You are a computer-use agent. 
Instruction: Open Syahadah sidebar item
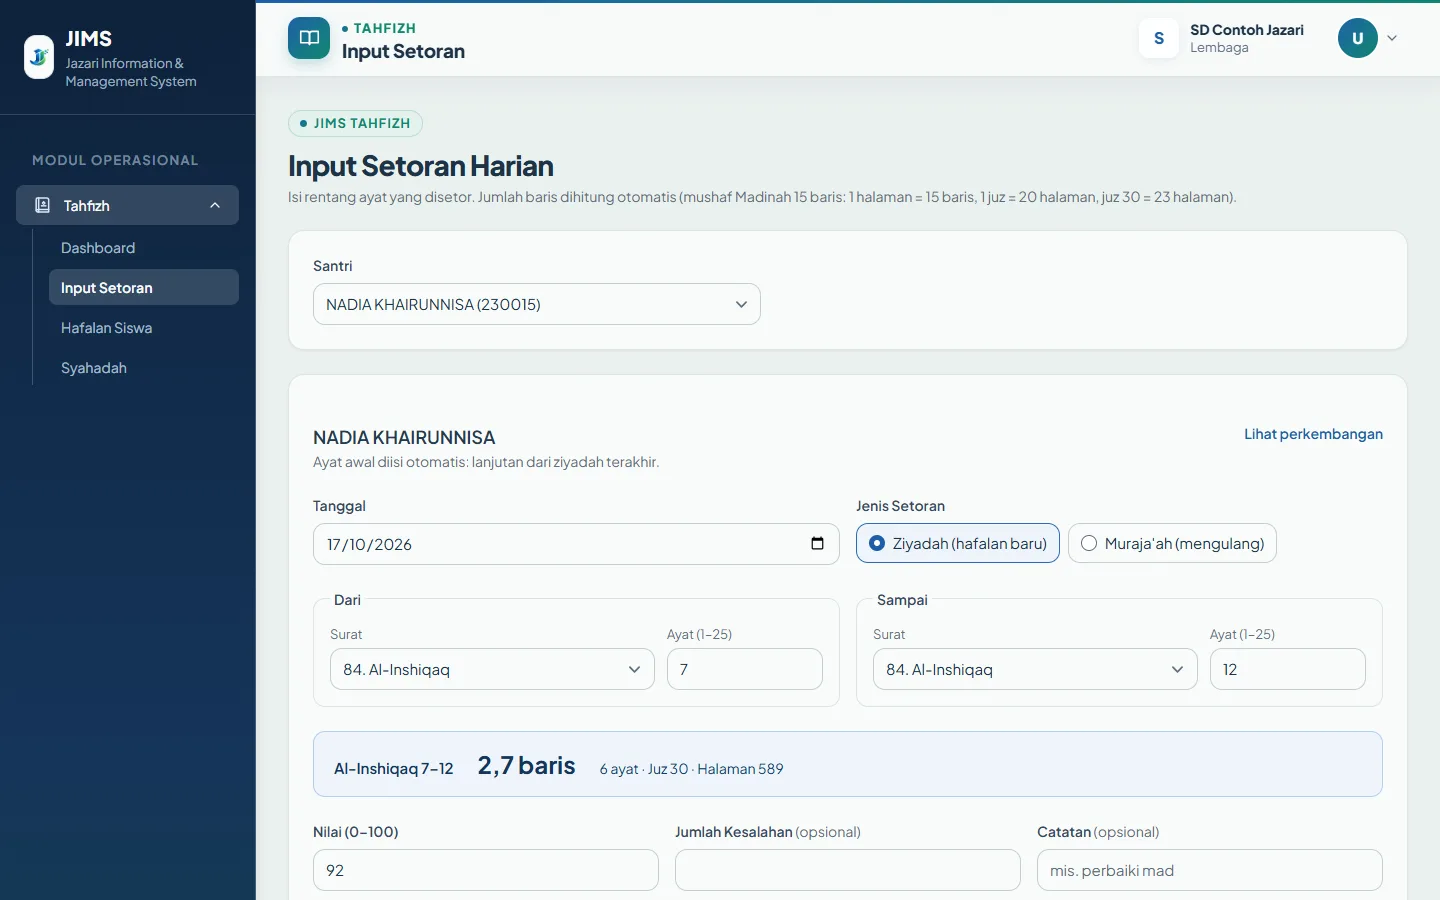[144, 368]
